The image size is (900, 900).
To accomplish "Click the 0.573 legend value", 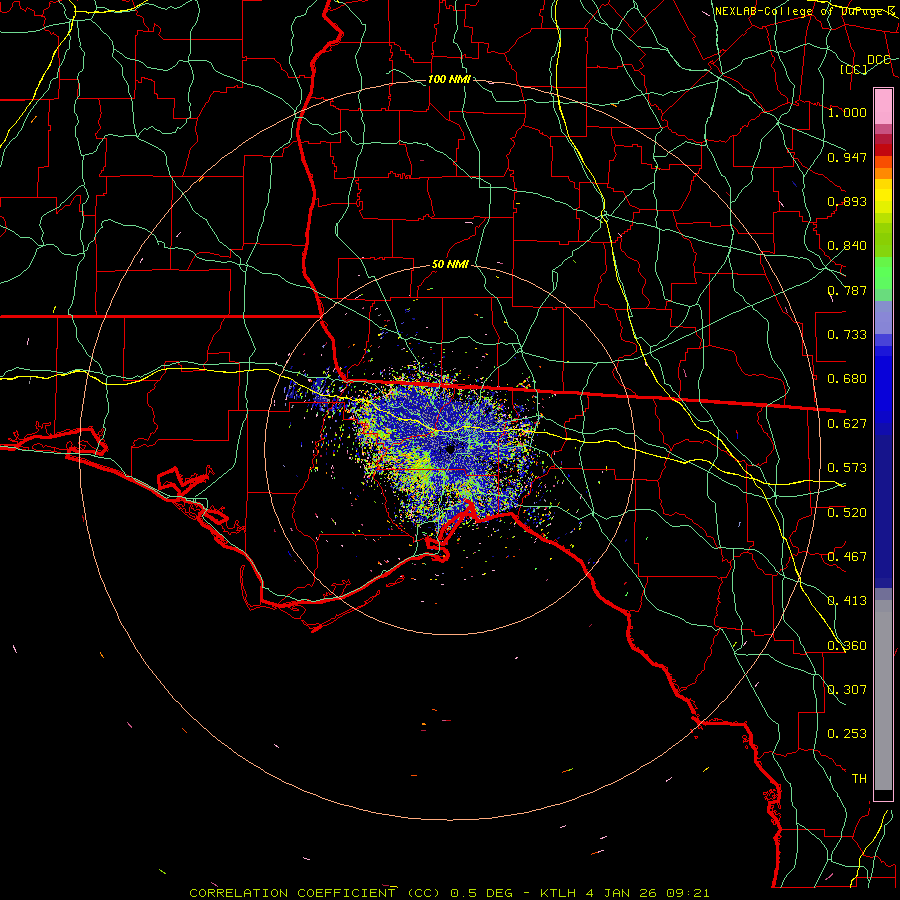I will (847, 468).
